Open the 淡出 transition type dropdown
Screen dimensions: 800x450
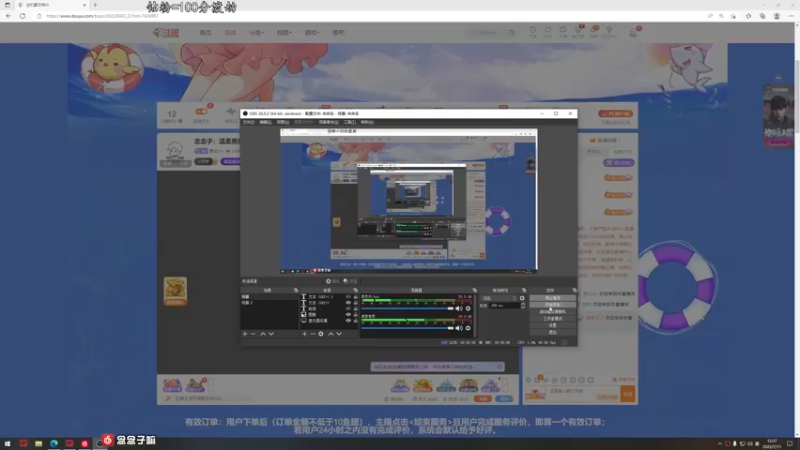click(499, 298)
